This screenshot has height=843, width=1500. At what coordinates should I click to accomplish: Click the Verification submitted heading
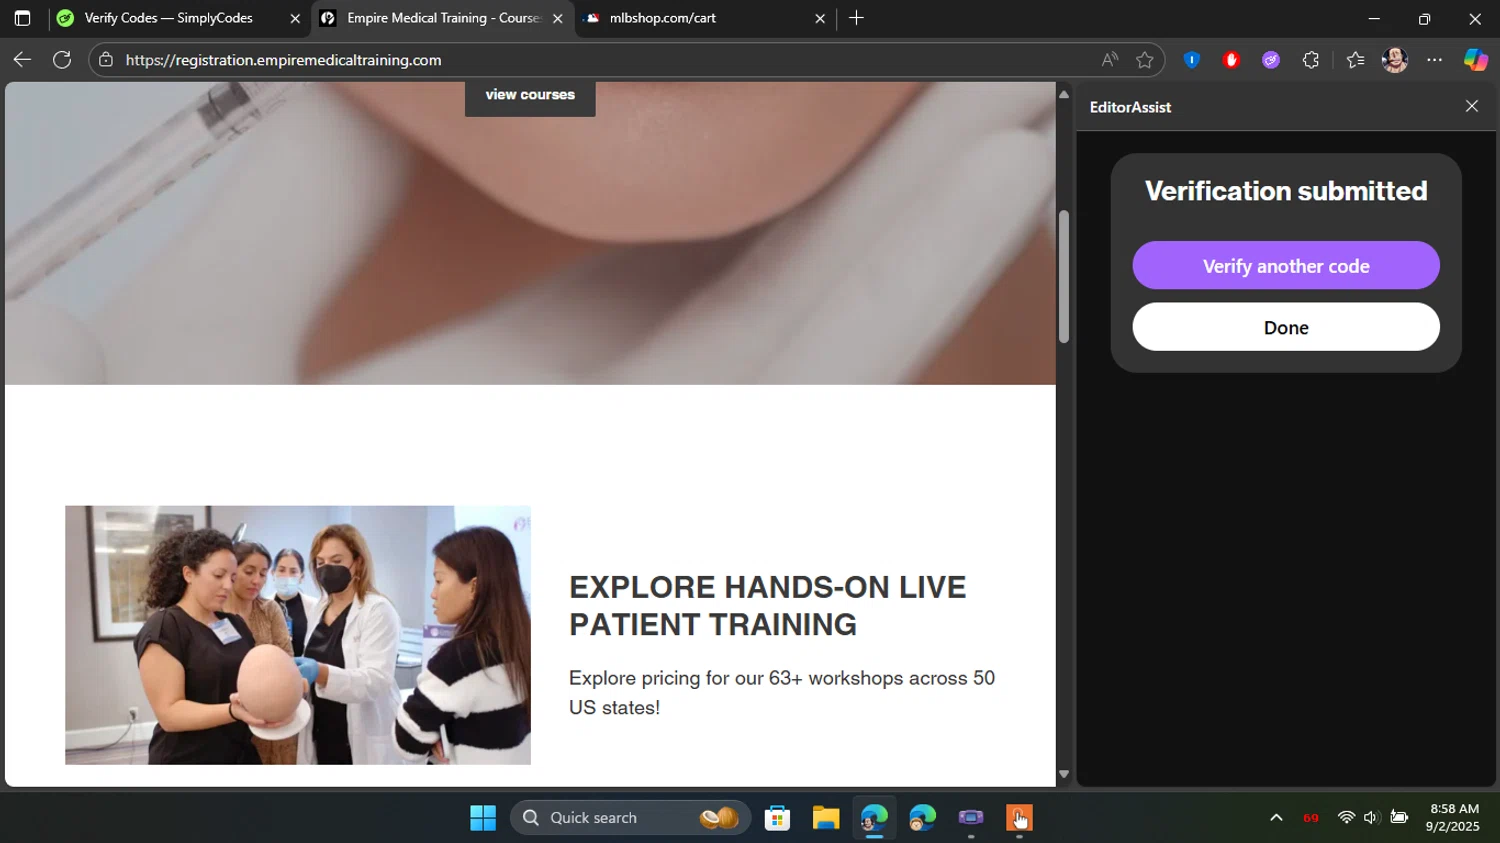click(1286, 191)
